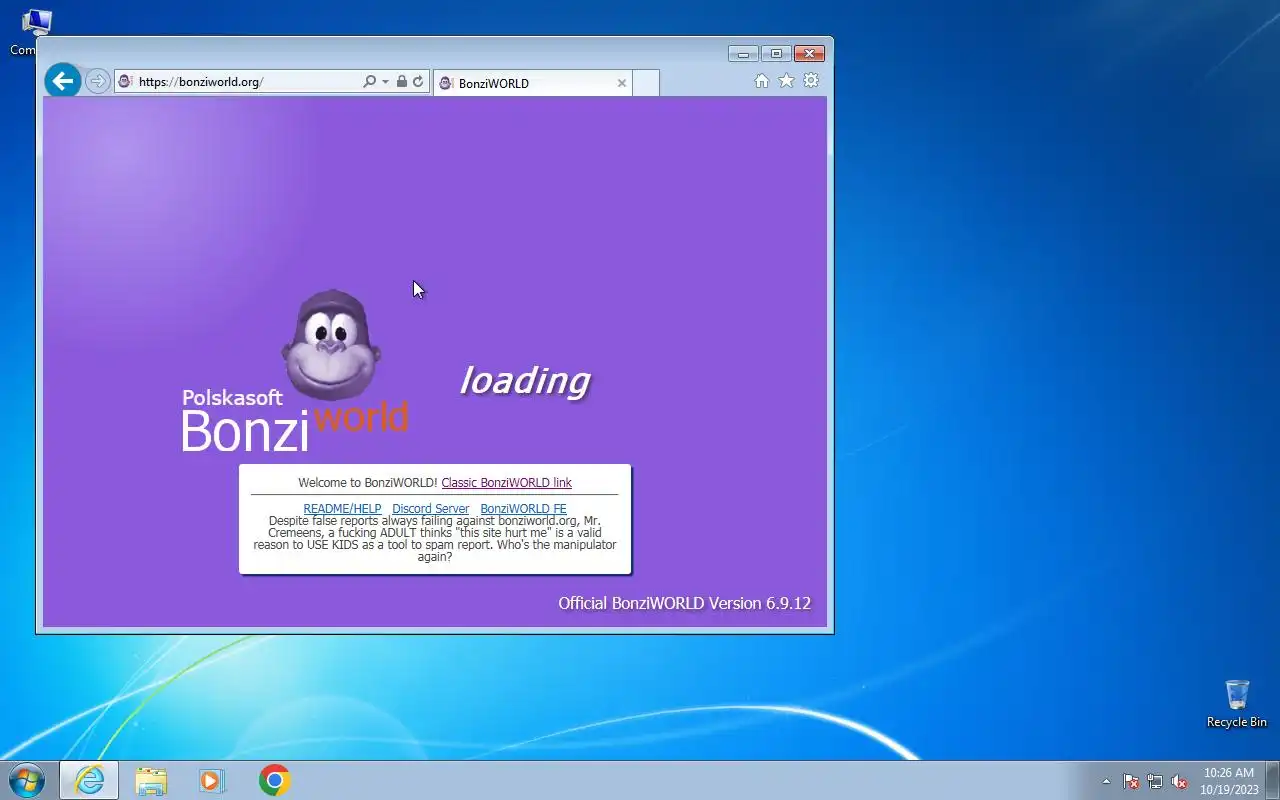Maximize the Internet Explorer window
The width and height of the screenshot is (1280, 800).
coord(776,54)
